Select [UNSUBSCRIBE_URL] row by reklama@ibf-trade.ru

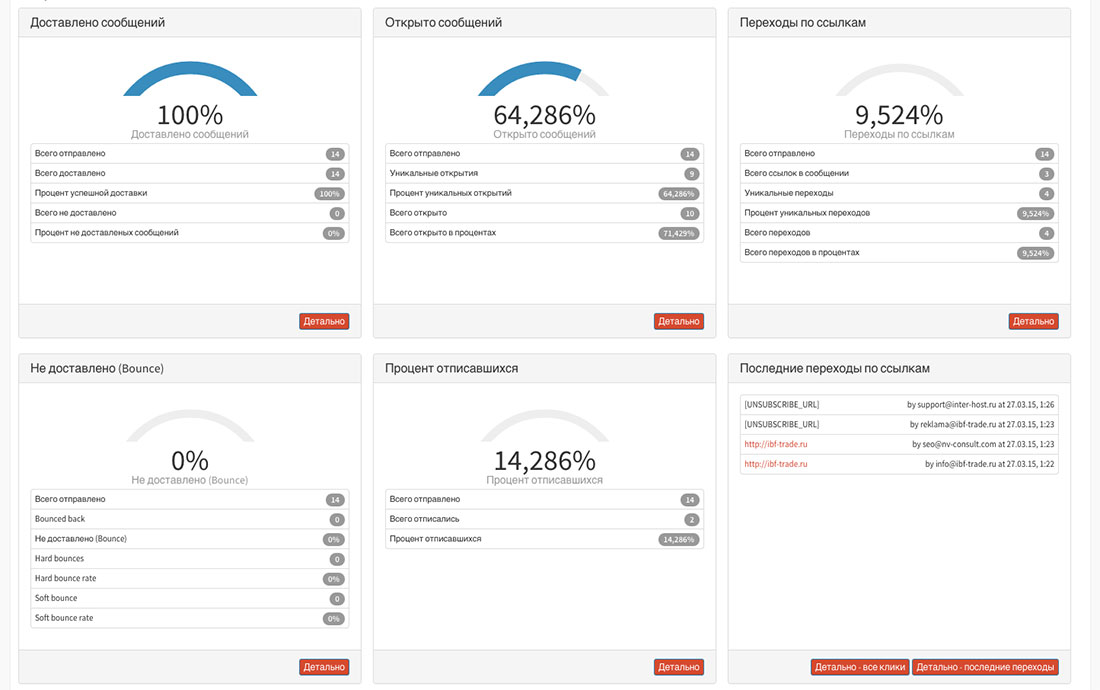[899, 424]
